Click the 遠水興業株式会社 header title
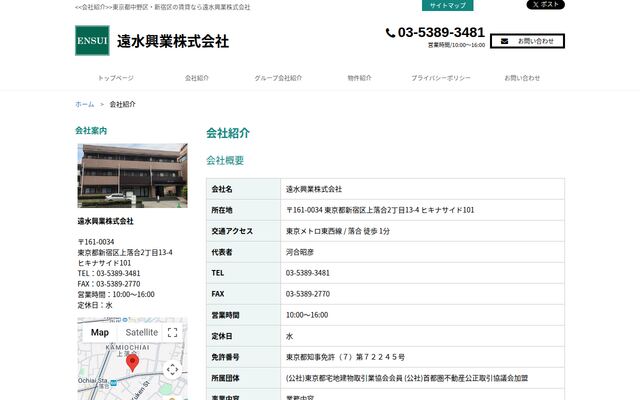 [173, 41]
